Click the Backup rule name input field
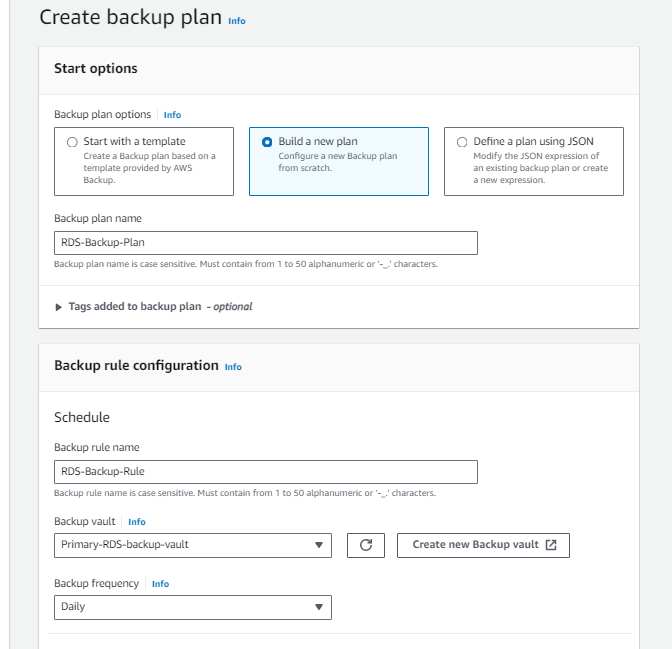Viewport: 672px width, 649px height. 265,472
